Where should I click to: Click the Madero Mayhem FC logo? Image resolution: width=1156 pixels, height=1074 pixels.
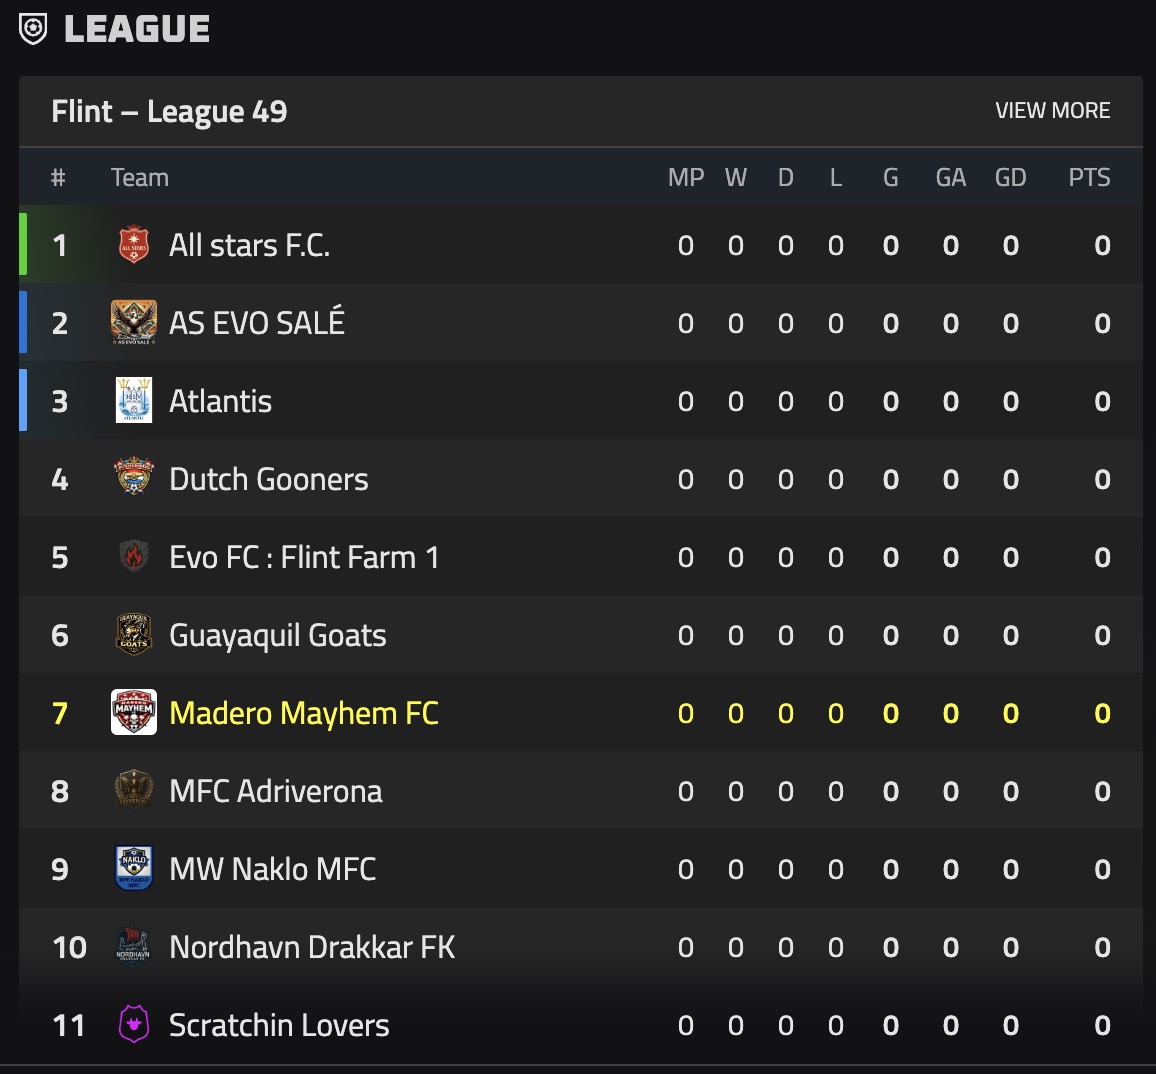tap(134, 713)
